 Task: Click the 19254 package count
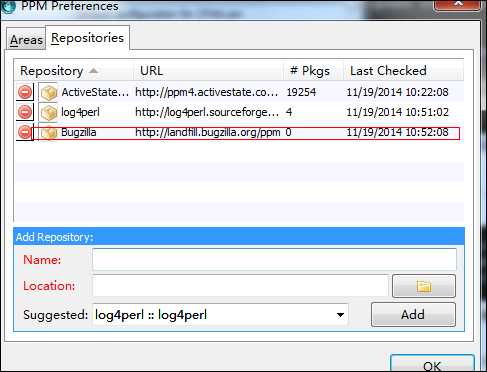tap(301, 92)
